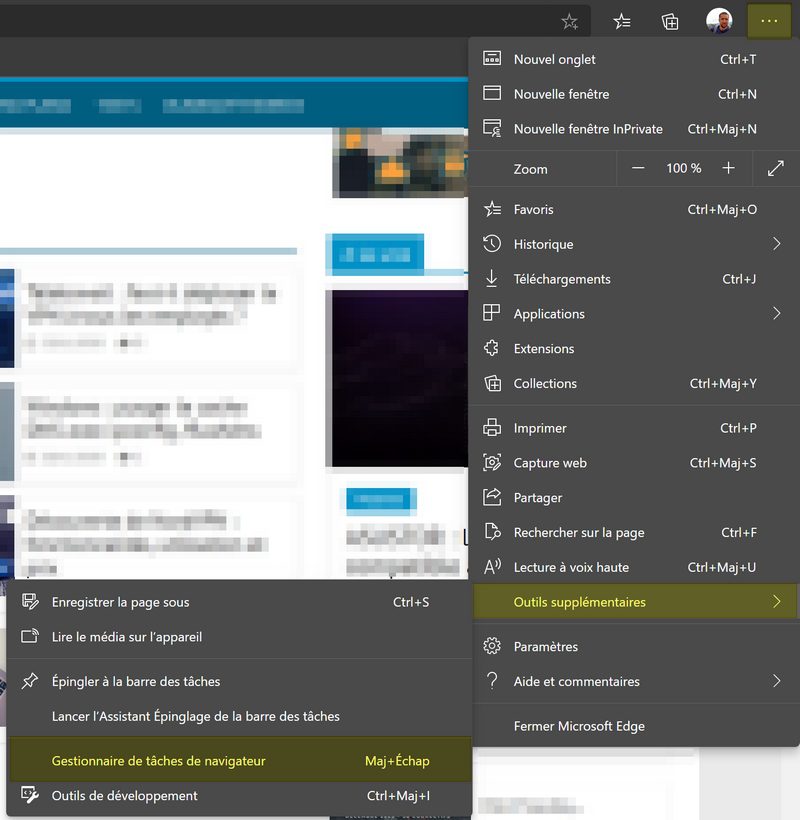The image size is (800, 820).
Task: Click the Historique clock icon
Action: pos(492,244)
